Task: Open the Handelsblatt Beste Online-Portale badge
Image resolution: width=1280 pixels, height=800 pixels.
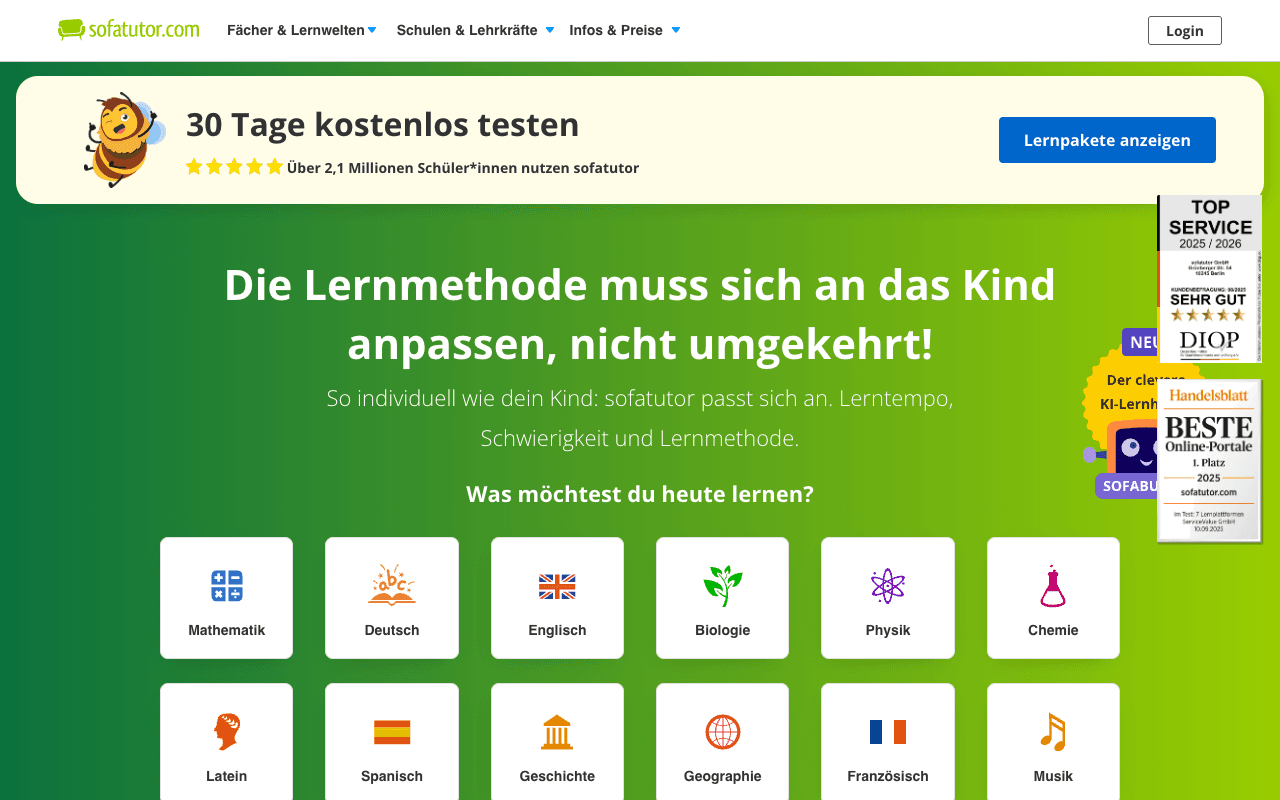Action: [x=1209, y=461]
